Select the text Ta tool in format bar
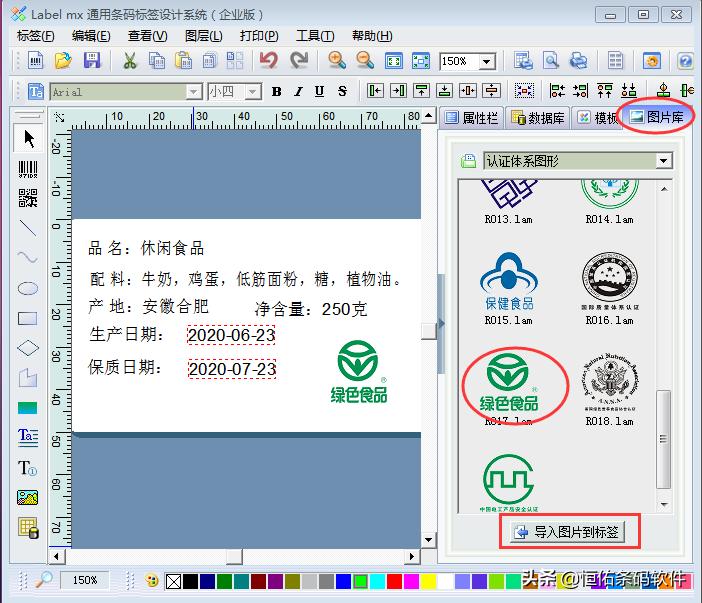Viewport: 702px width, 603px height. [x=35, y=92]
